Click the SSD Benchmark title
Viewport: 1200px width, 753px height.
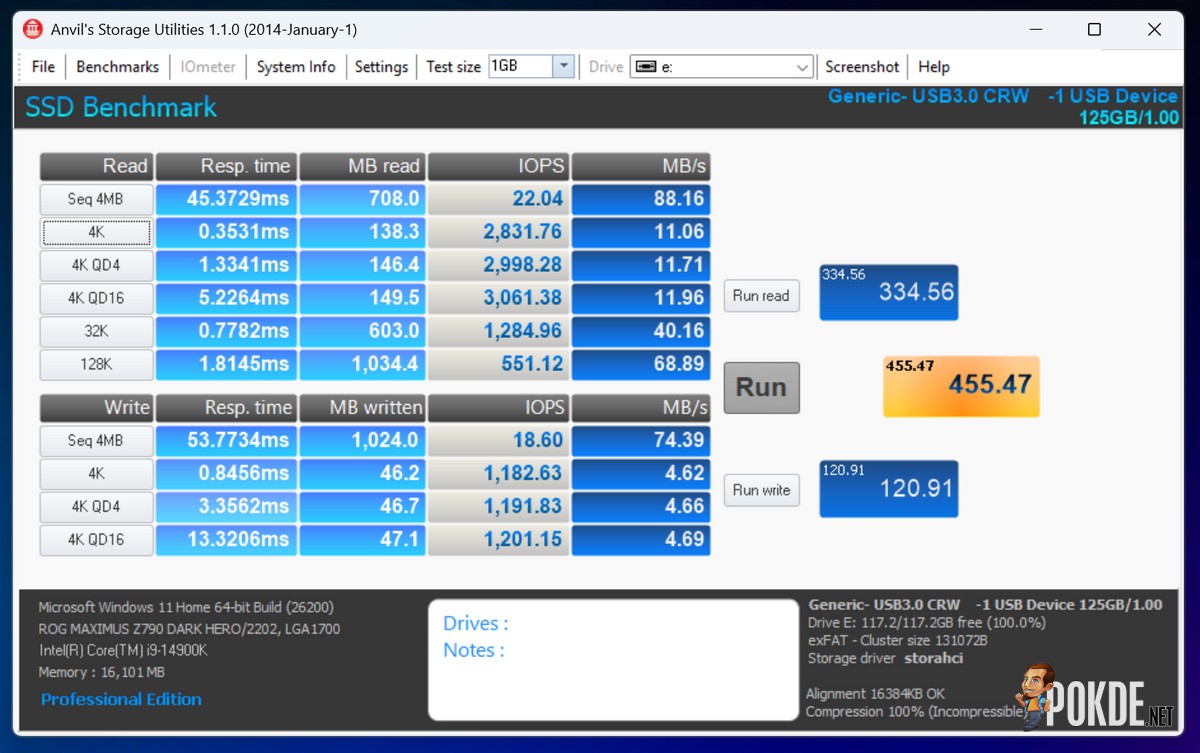coord(121,108)
